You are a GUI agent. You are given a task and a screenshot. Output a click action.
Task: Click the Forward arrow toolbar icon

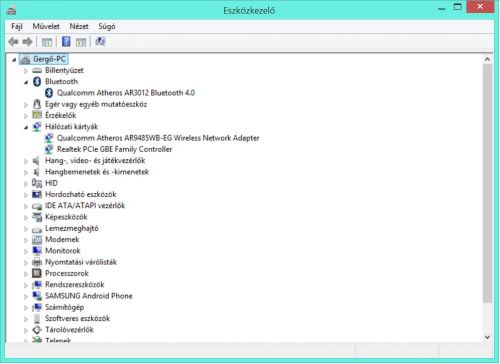pos(27,42)
